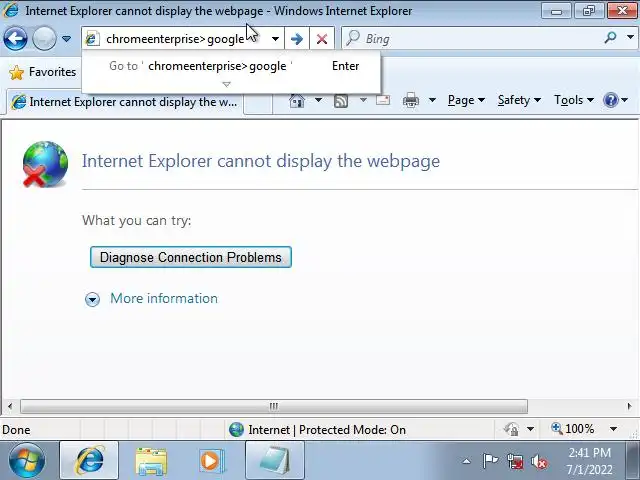
Task: Click the Print toolbar icon
Action: tap(411, 100)
